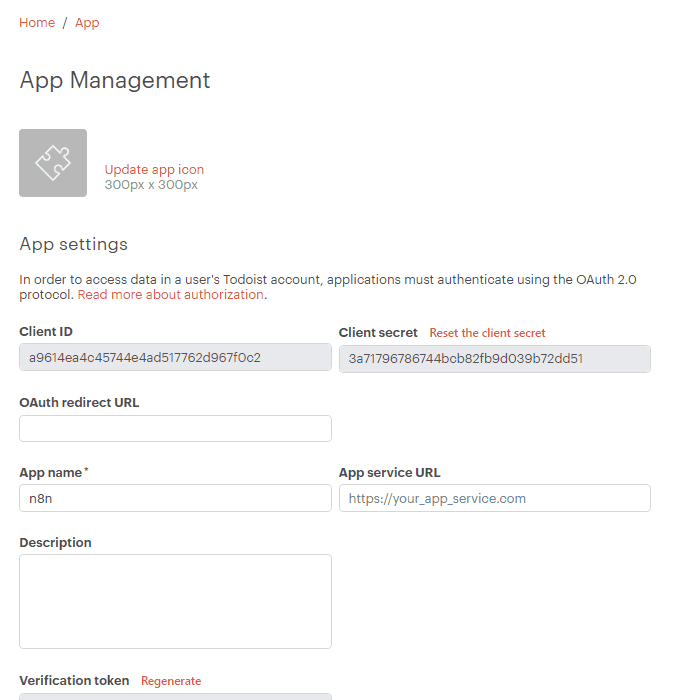
Task: Click the puzzle piece app icon placeholder
Action: pyautogui.click(x=53, y=163)
